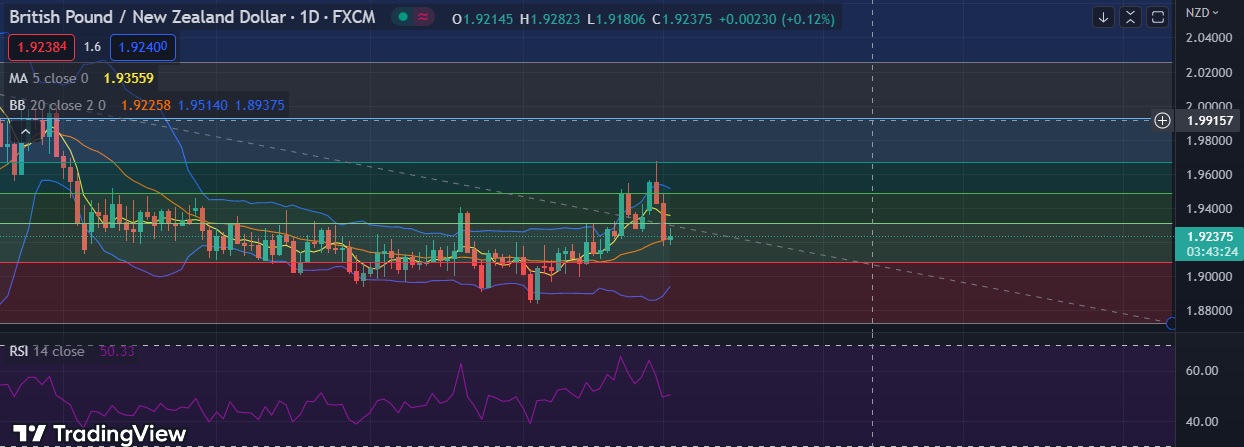Click the 60.00 level on RSI scale
Viewport: 1244px width, 447px height.
1200,370
